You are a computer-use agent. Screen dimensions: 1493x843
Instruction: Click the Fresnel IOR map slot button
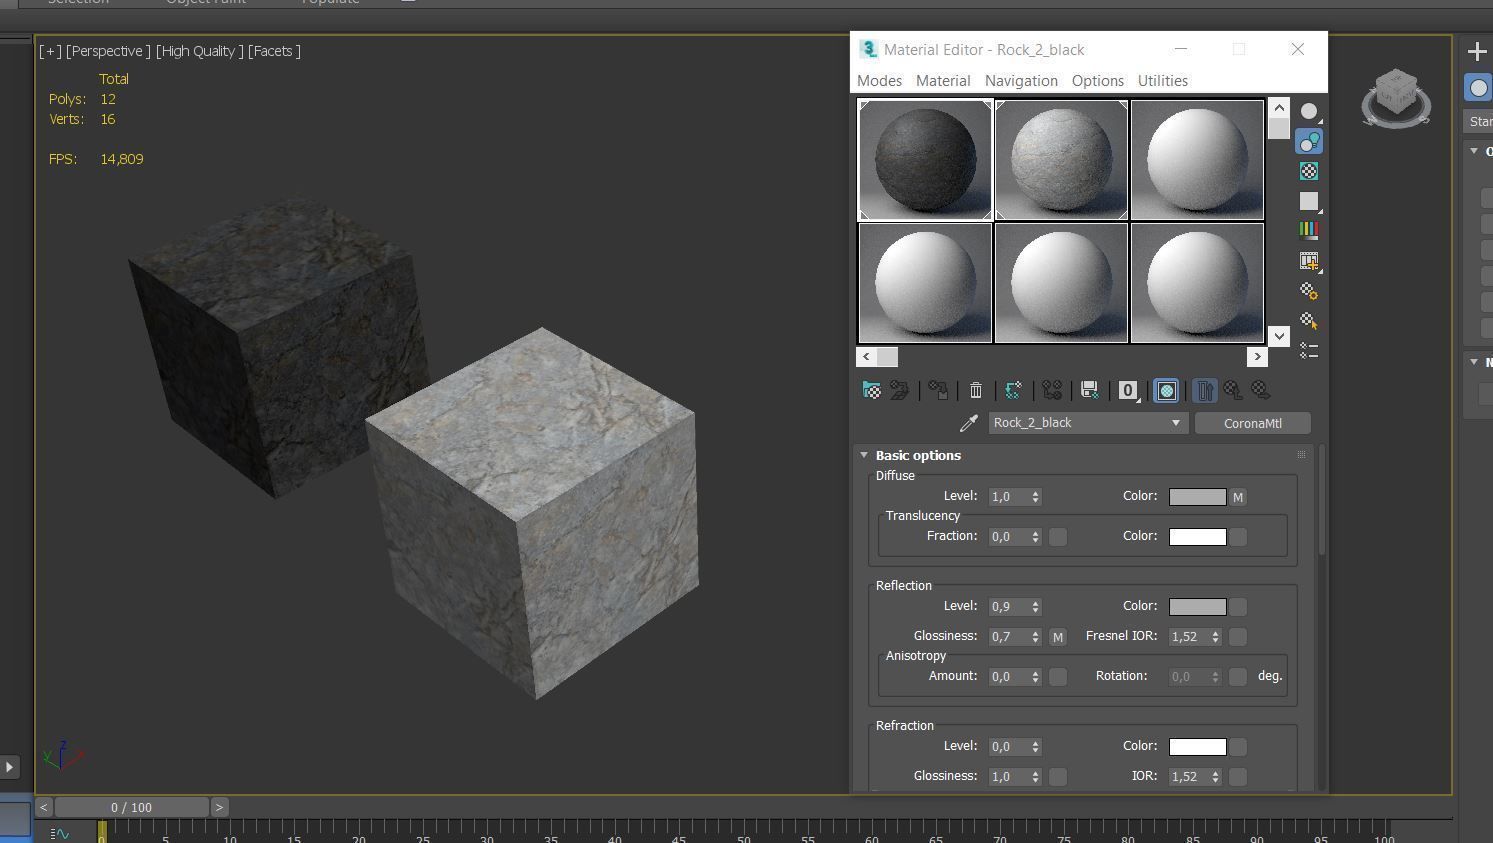(x=1238, y=637)
